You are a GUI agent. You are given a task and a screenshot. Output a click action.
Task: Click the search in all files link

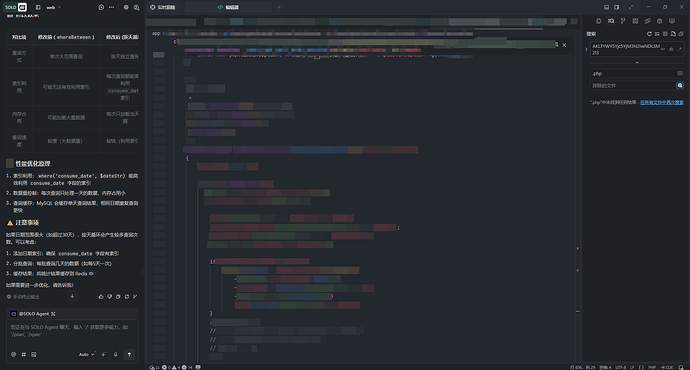(662, 103)
